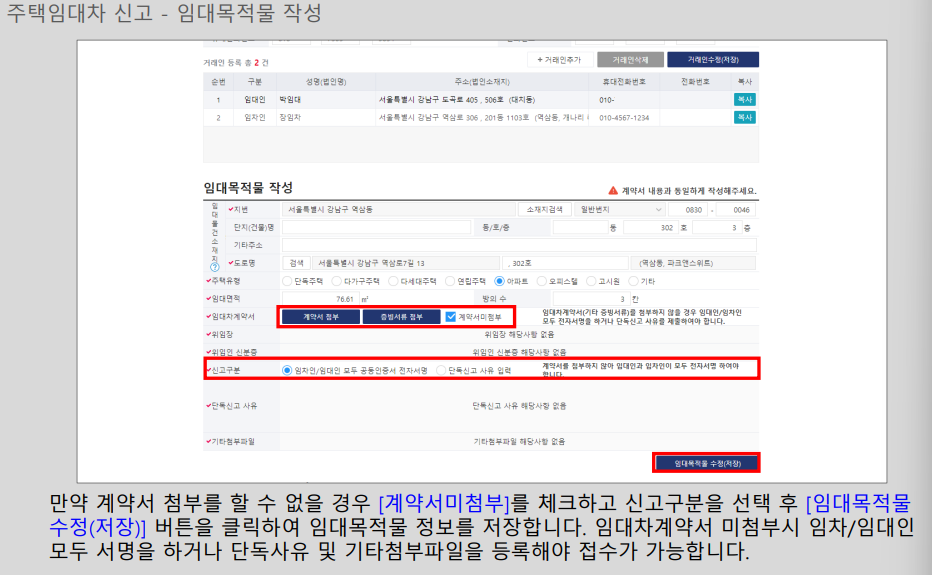
Task: Click the 방의 수 field showing 3
Action: tap(590, 299)
